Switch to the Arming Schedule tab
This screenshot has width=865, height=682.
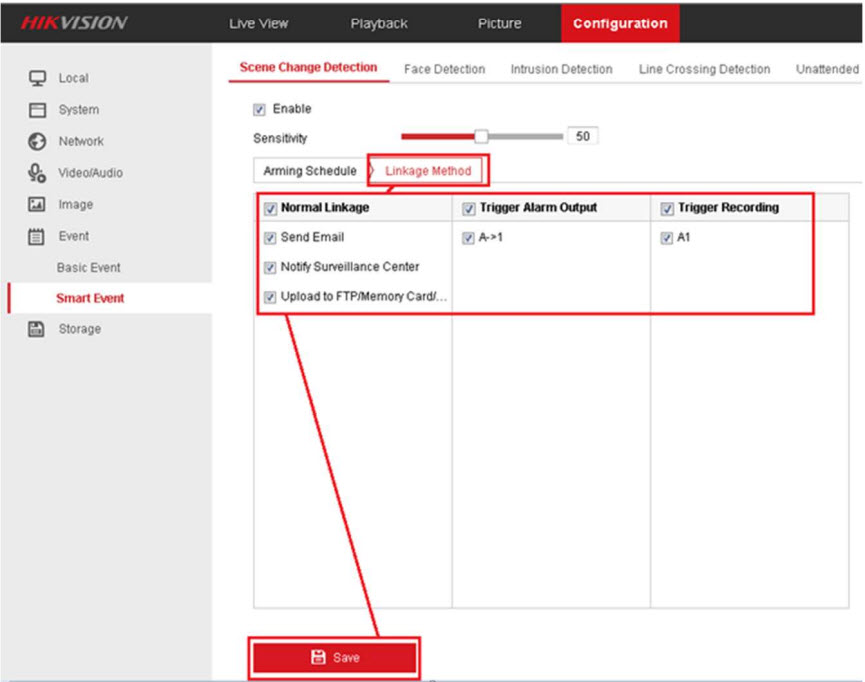pyautogui.click(x=309, y=171)
